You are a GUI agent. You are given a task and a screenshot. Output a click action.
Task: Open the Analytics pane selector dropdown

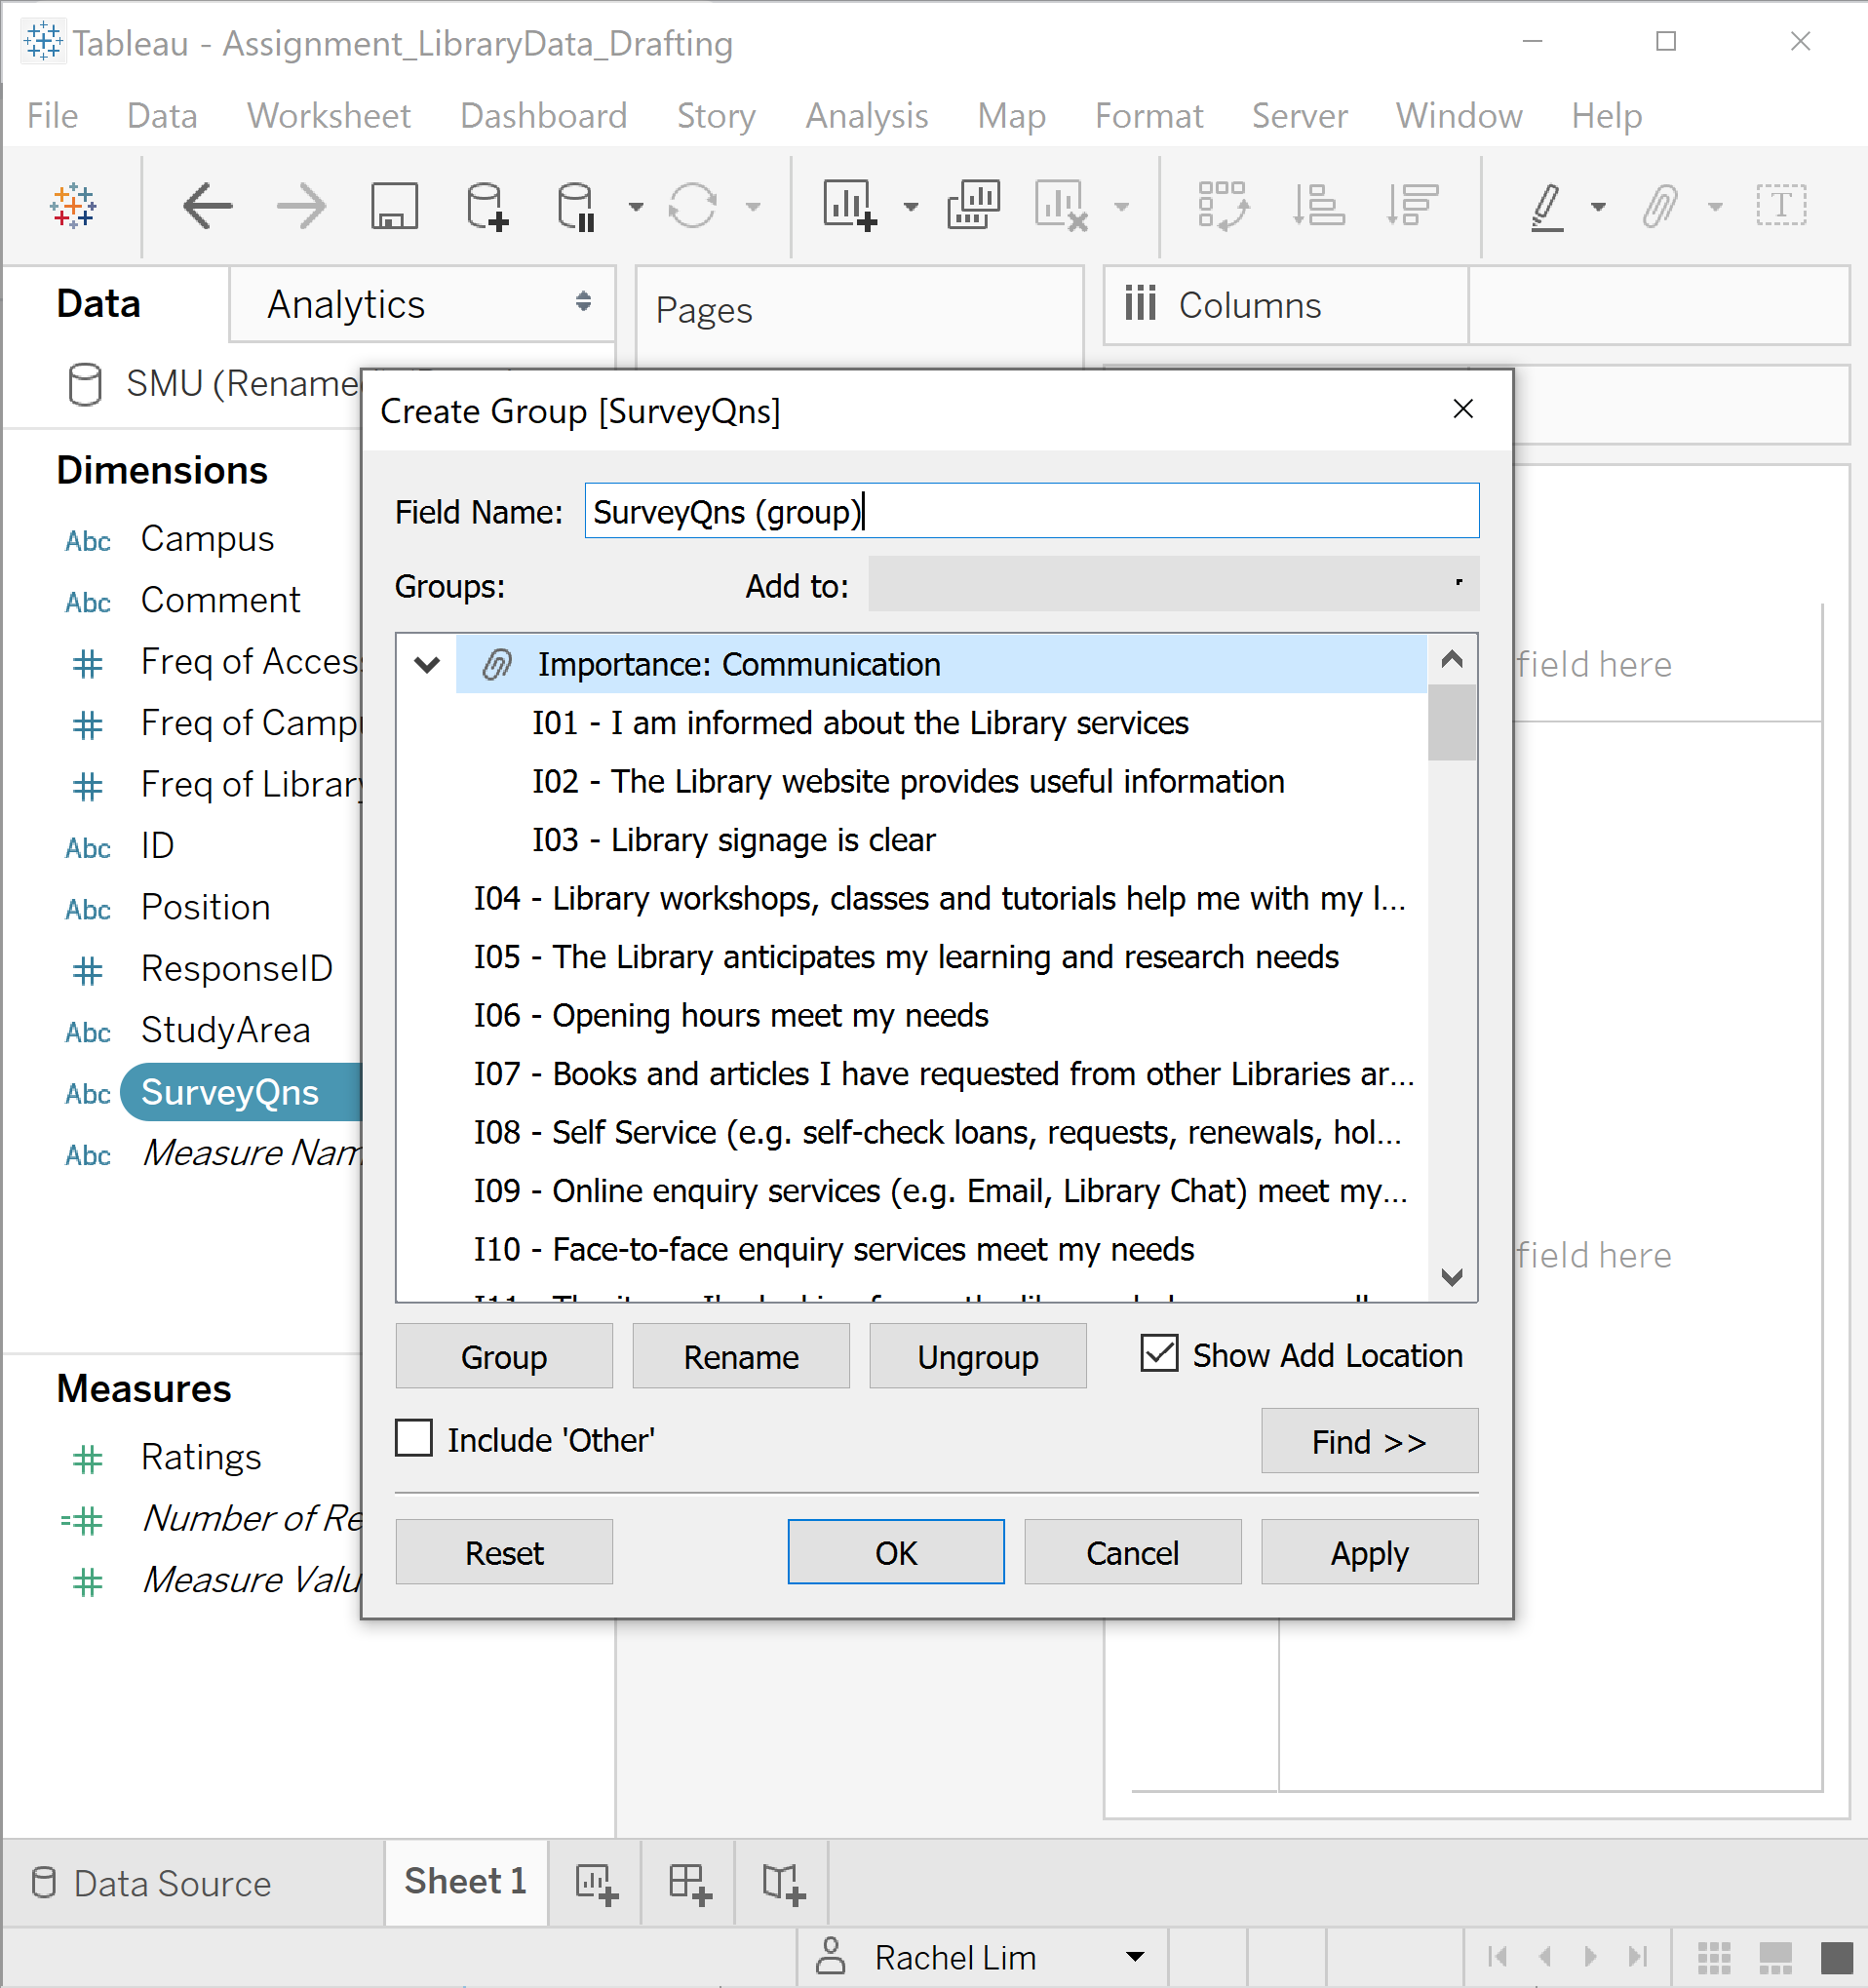coord(583,302)
